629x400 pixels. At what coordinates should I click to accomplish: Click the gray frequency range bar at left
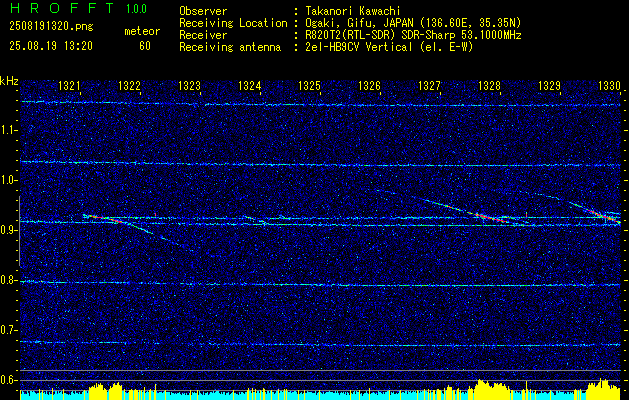[x=19, y=231]
